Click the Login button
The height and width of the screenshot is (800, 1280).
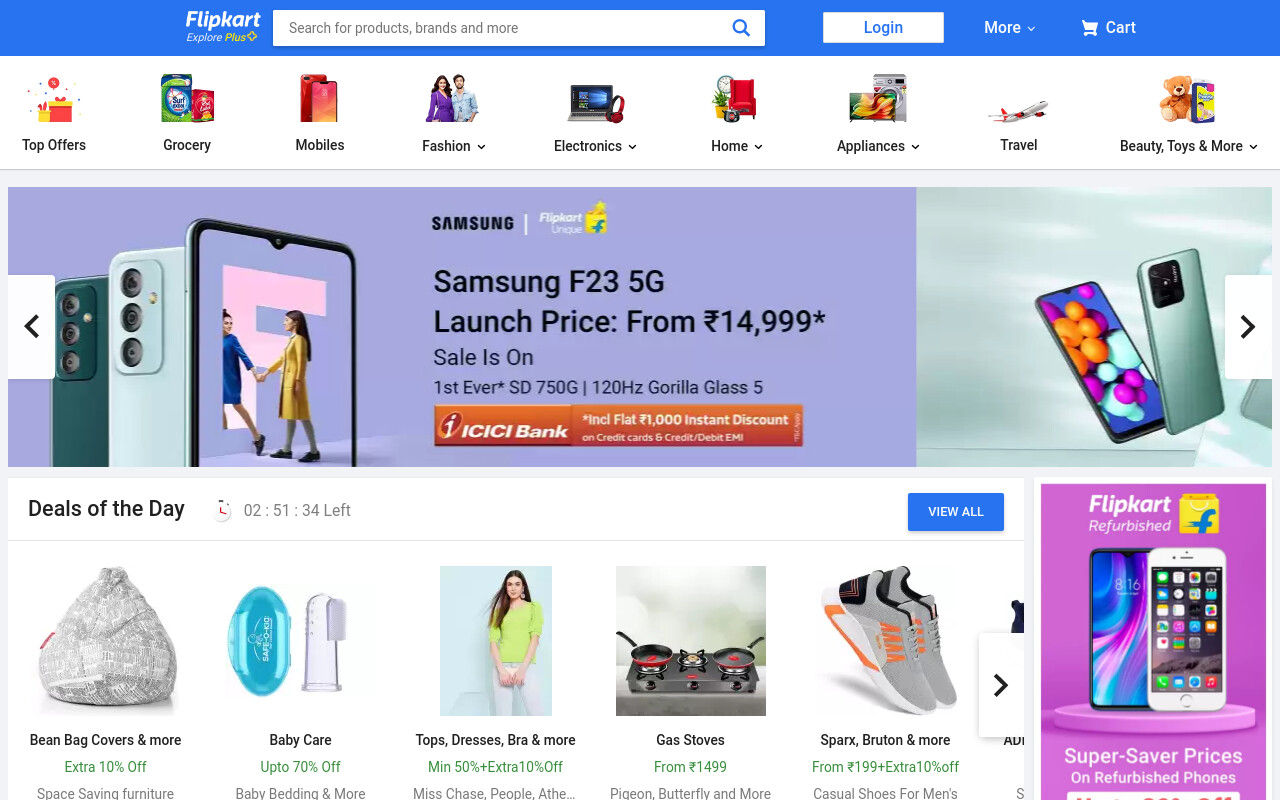pyautogui.click(x=883, y=28)
